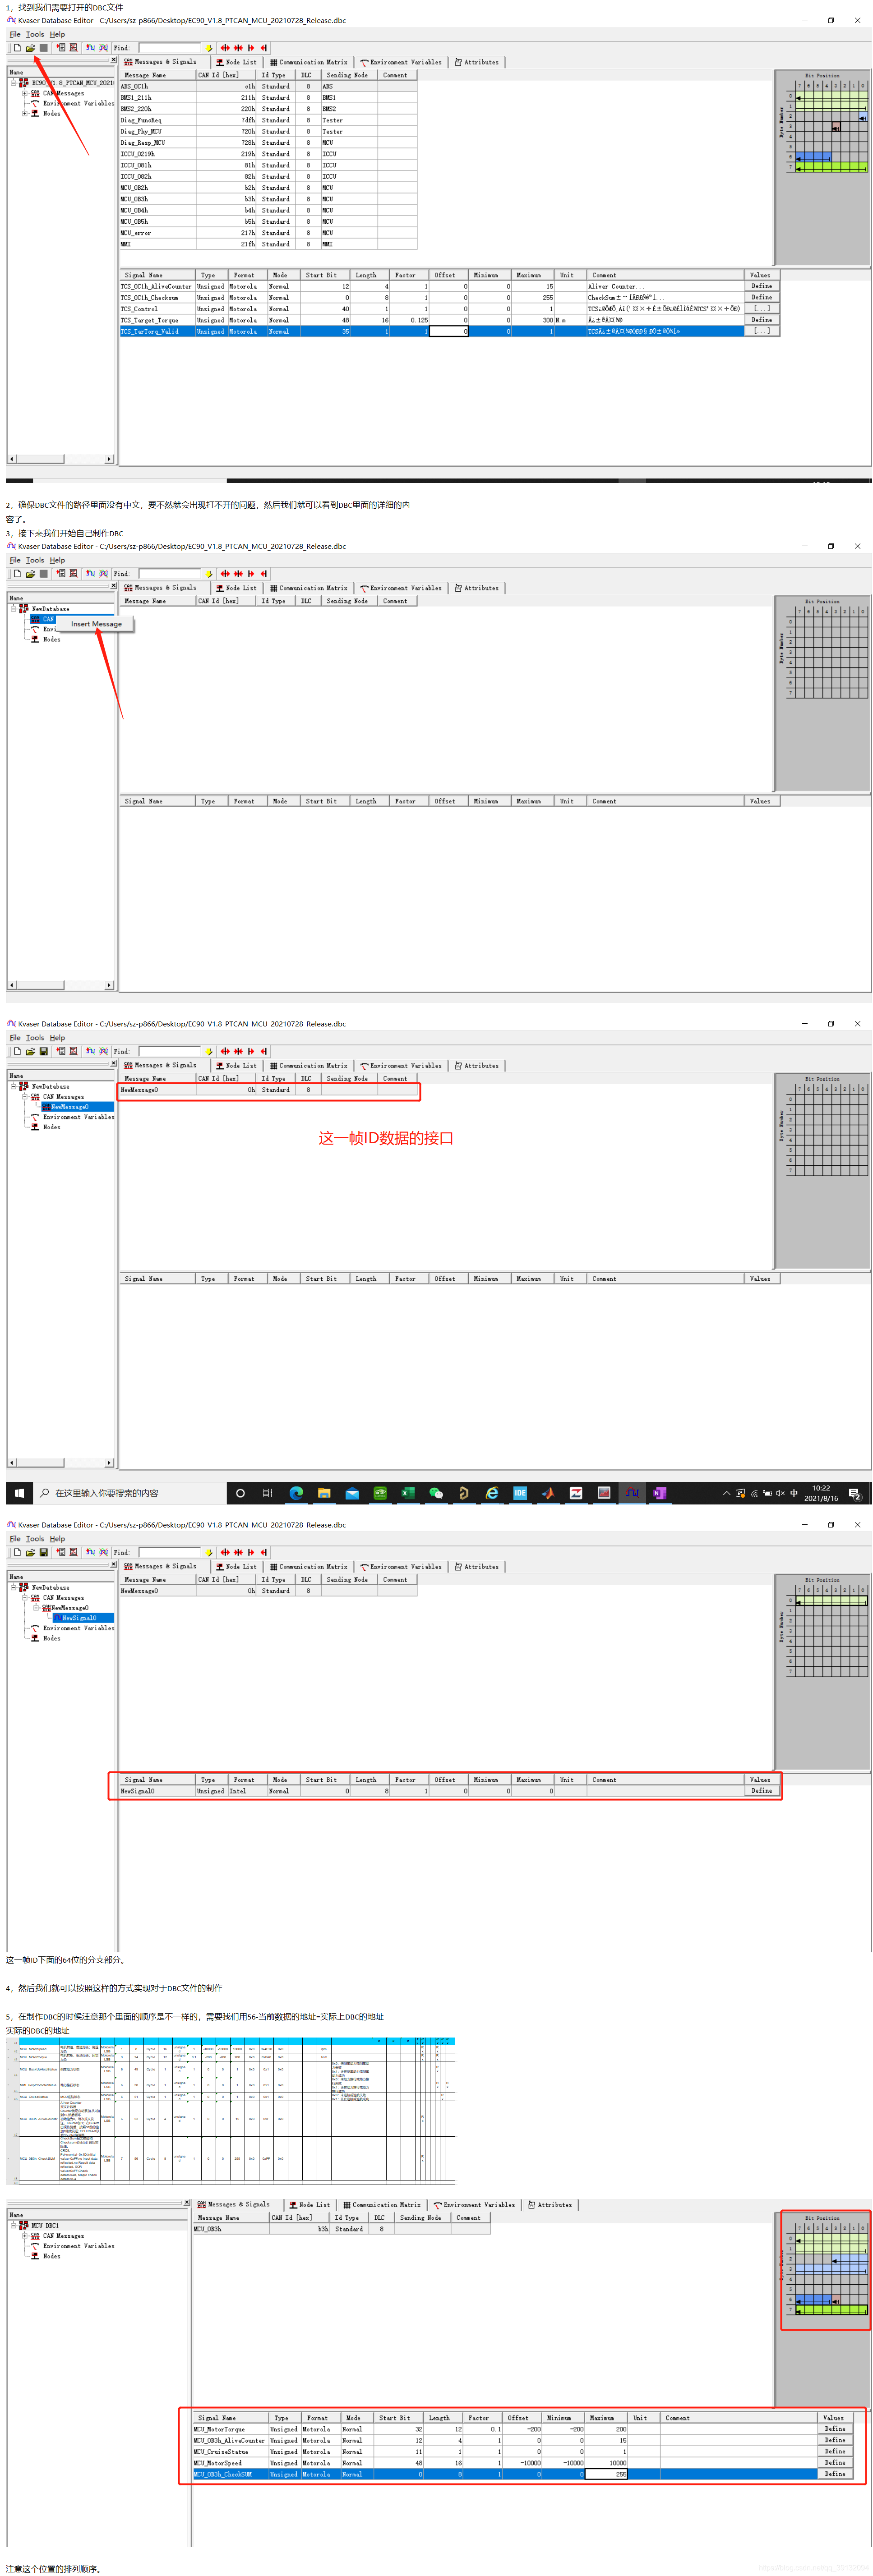This screenshot has width=873, height=2576.
Task: Open Attributes tab in NewSignal0 window
Action: tap(477, 1567)
